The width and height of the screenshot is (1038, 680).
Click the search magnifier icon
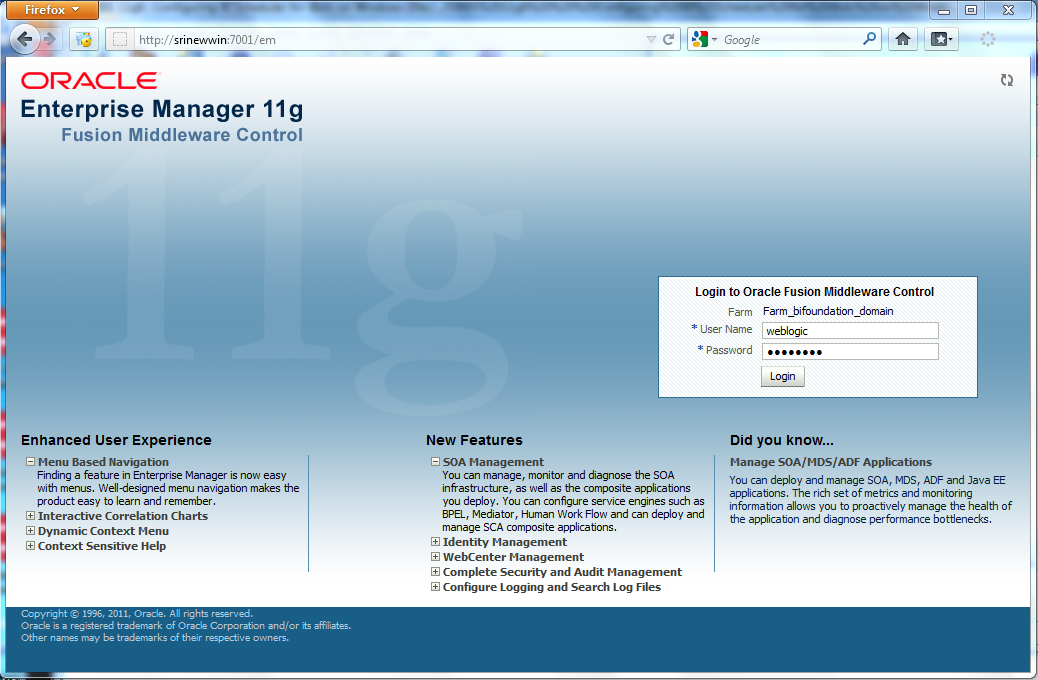tap(869, 39)
